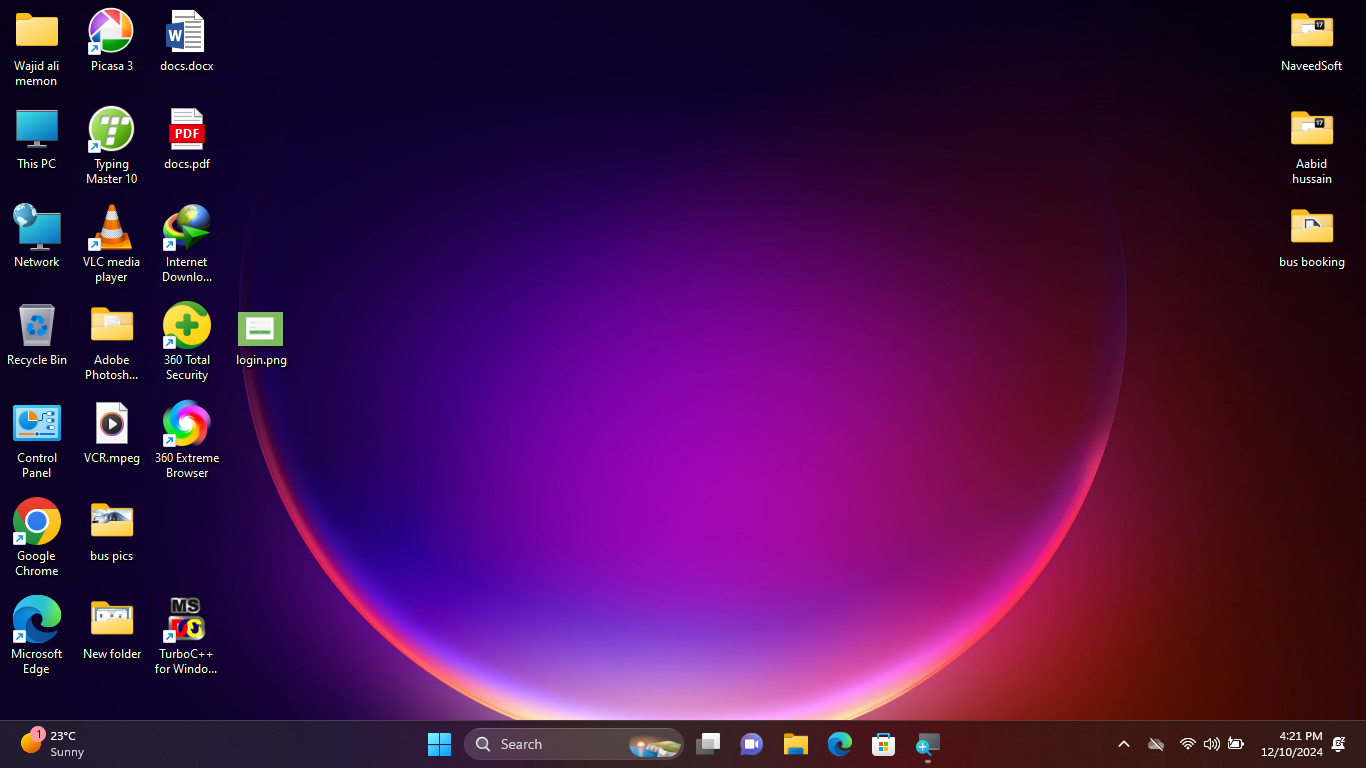Select the bus booking folder

[1311, 229]
